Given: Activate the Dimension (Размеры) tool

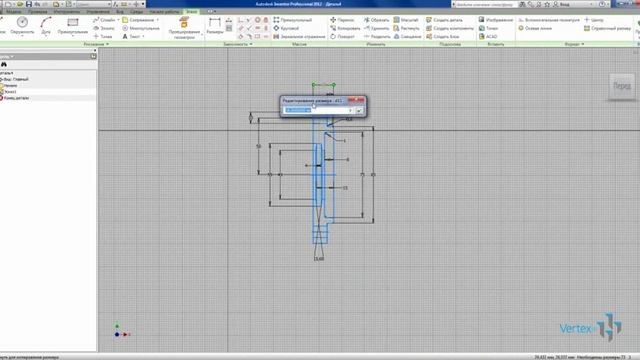Looking at the screenshot, I should (x=214, y=25).
